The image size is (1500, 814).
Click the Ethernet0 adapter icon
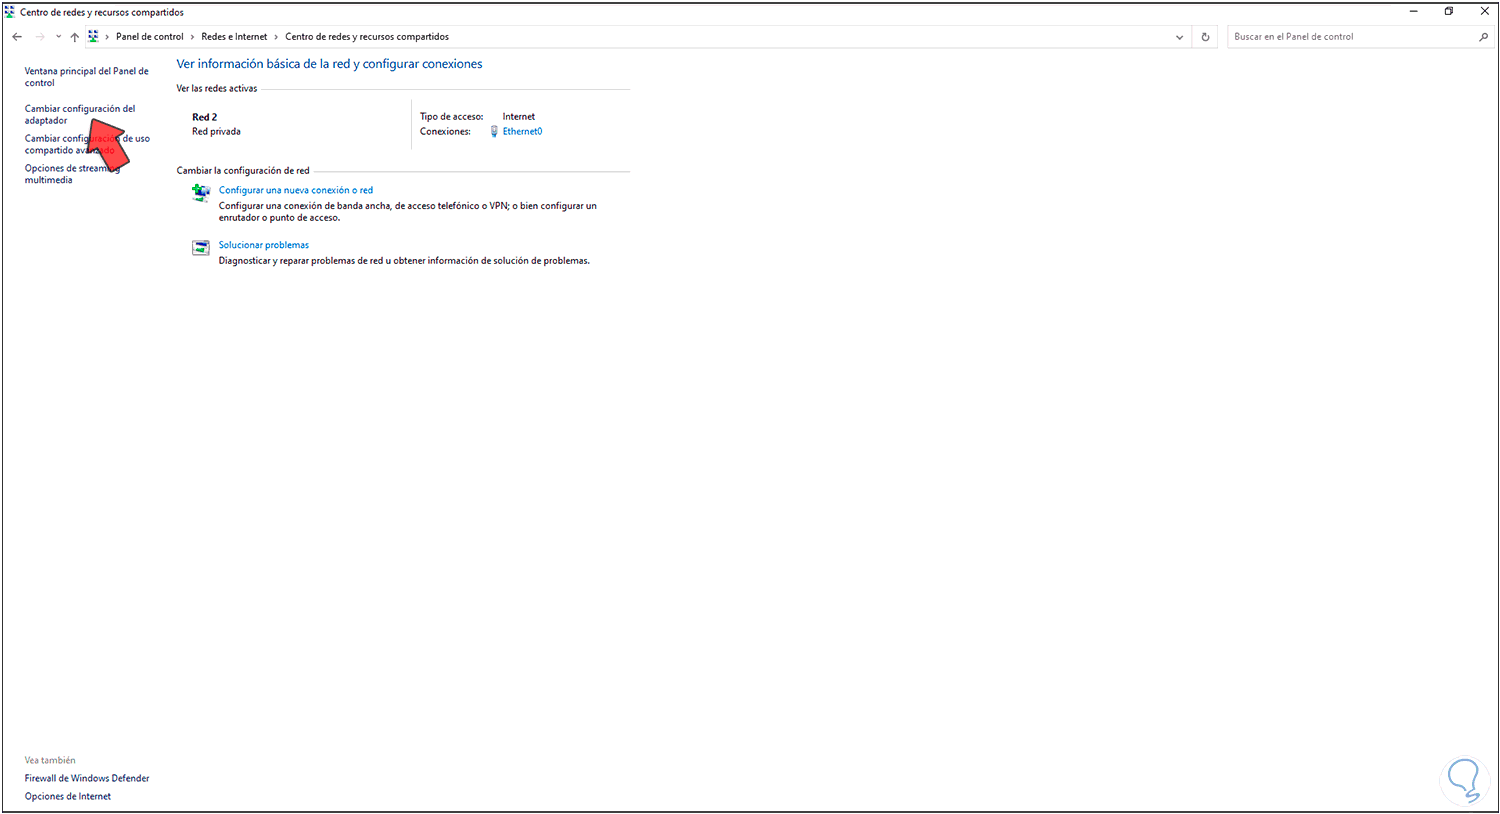coord(494,131)
